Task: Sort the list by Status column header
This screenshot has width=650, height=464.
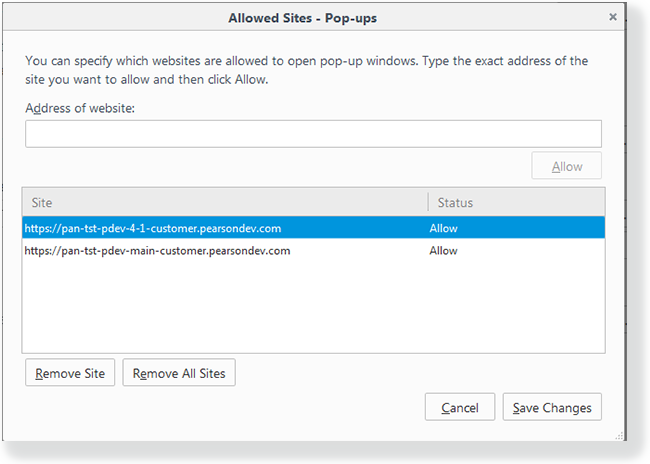Action: 515,203
